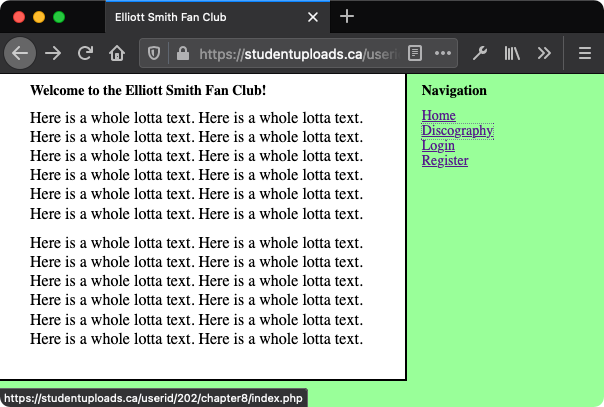The image size is (604, 407).
Task: Open the Library bookshelf icon
Action: click(x=512, y=53)
